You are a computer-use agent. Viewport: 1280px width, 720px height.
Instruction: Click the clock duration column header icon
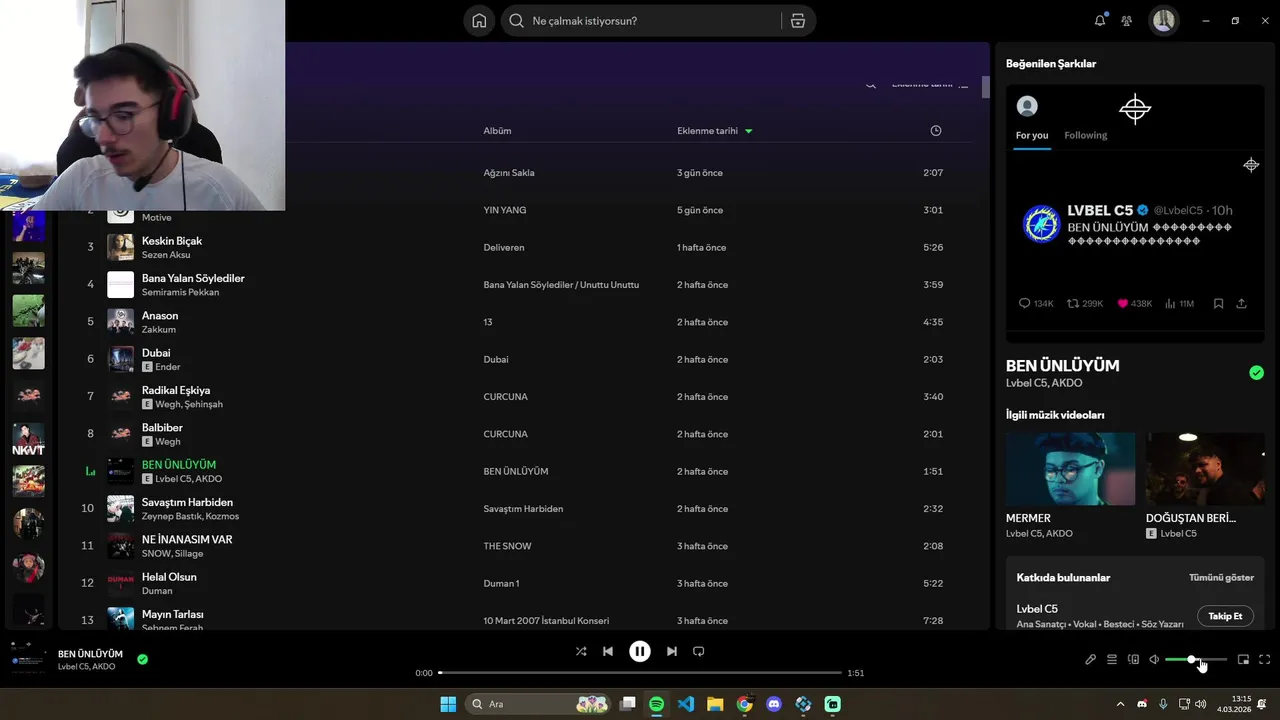pyautogui.click(x=936, y=131)
